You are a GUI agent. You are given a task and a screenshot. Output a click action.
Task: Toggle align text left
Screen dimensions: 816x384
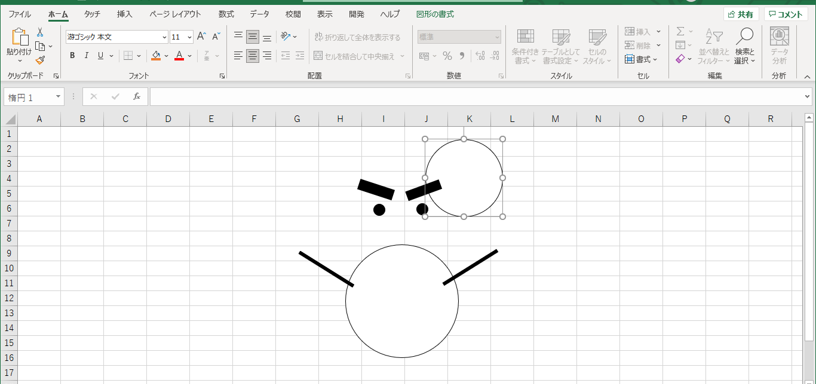point(238,55)
